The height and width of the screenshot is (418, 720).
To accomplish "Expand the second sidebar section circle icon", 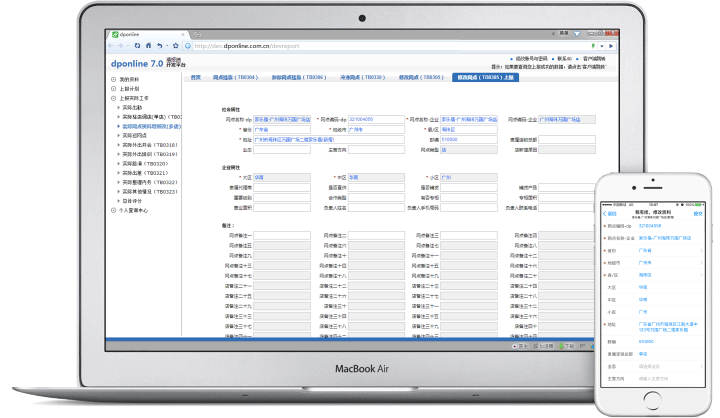I will pos(113,89).
